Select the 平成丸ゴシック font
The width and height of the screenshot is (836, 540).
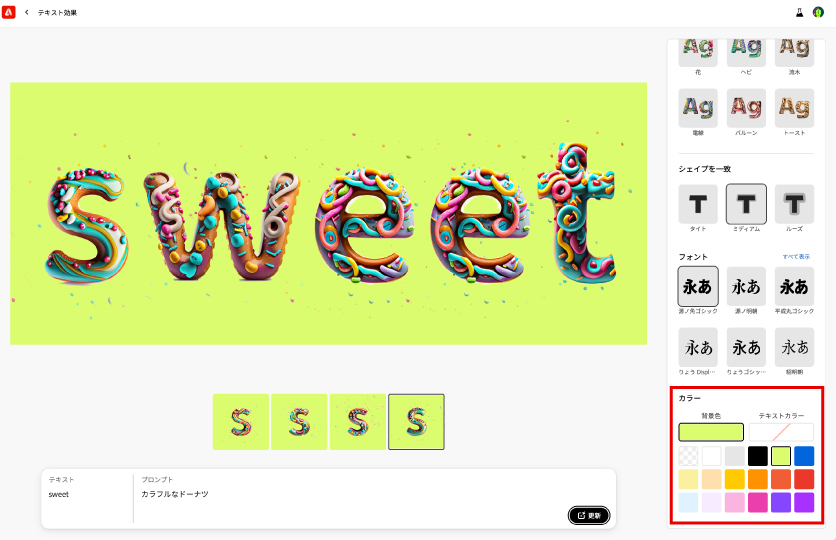click(x=794, y=287)
